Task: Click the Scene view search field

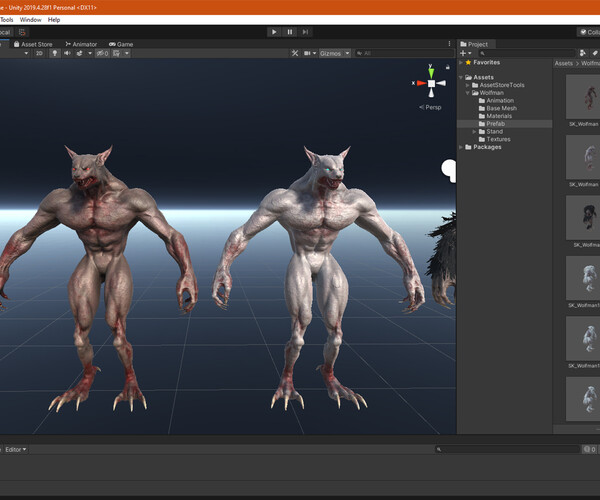Action: [x=404, y=53]
